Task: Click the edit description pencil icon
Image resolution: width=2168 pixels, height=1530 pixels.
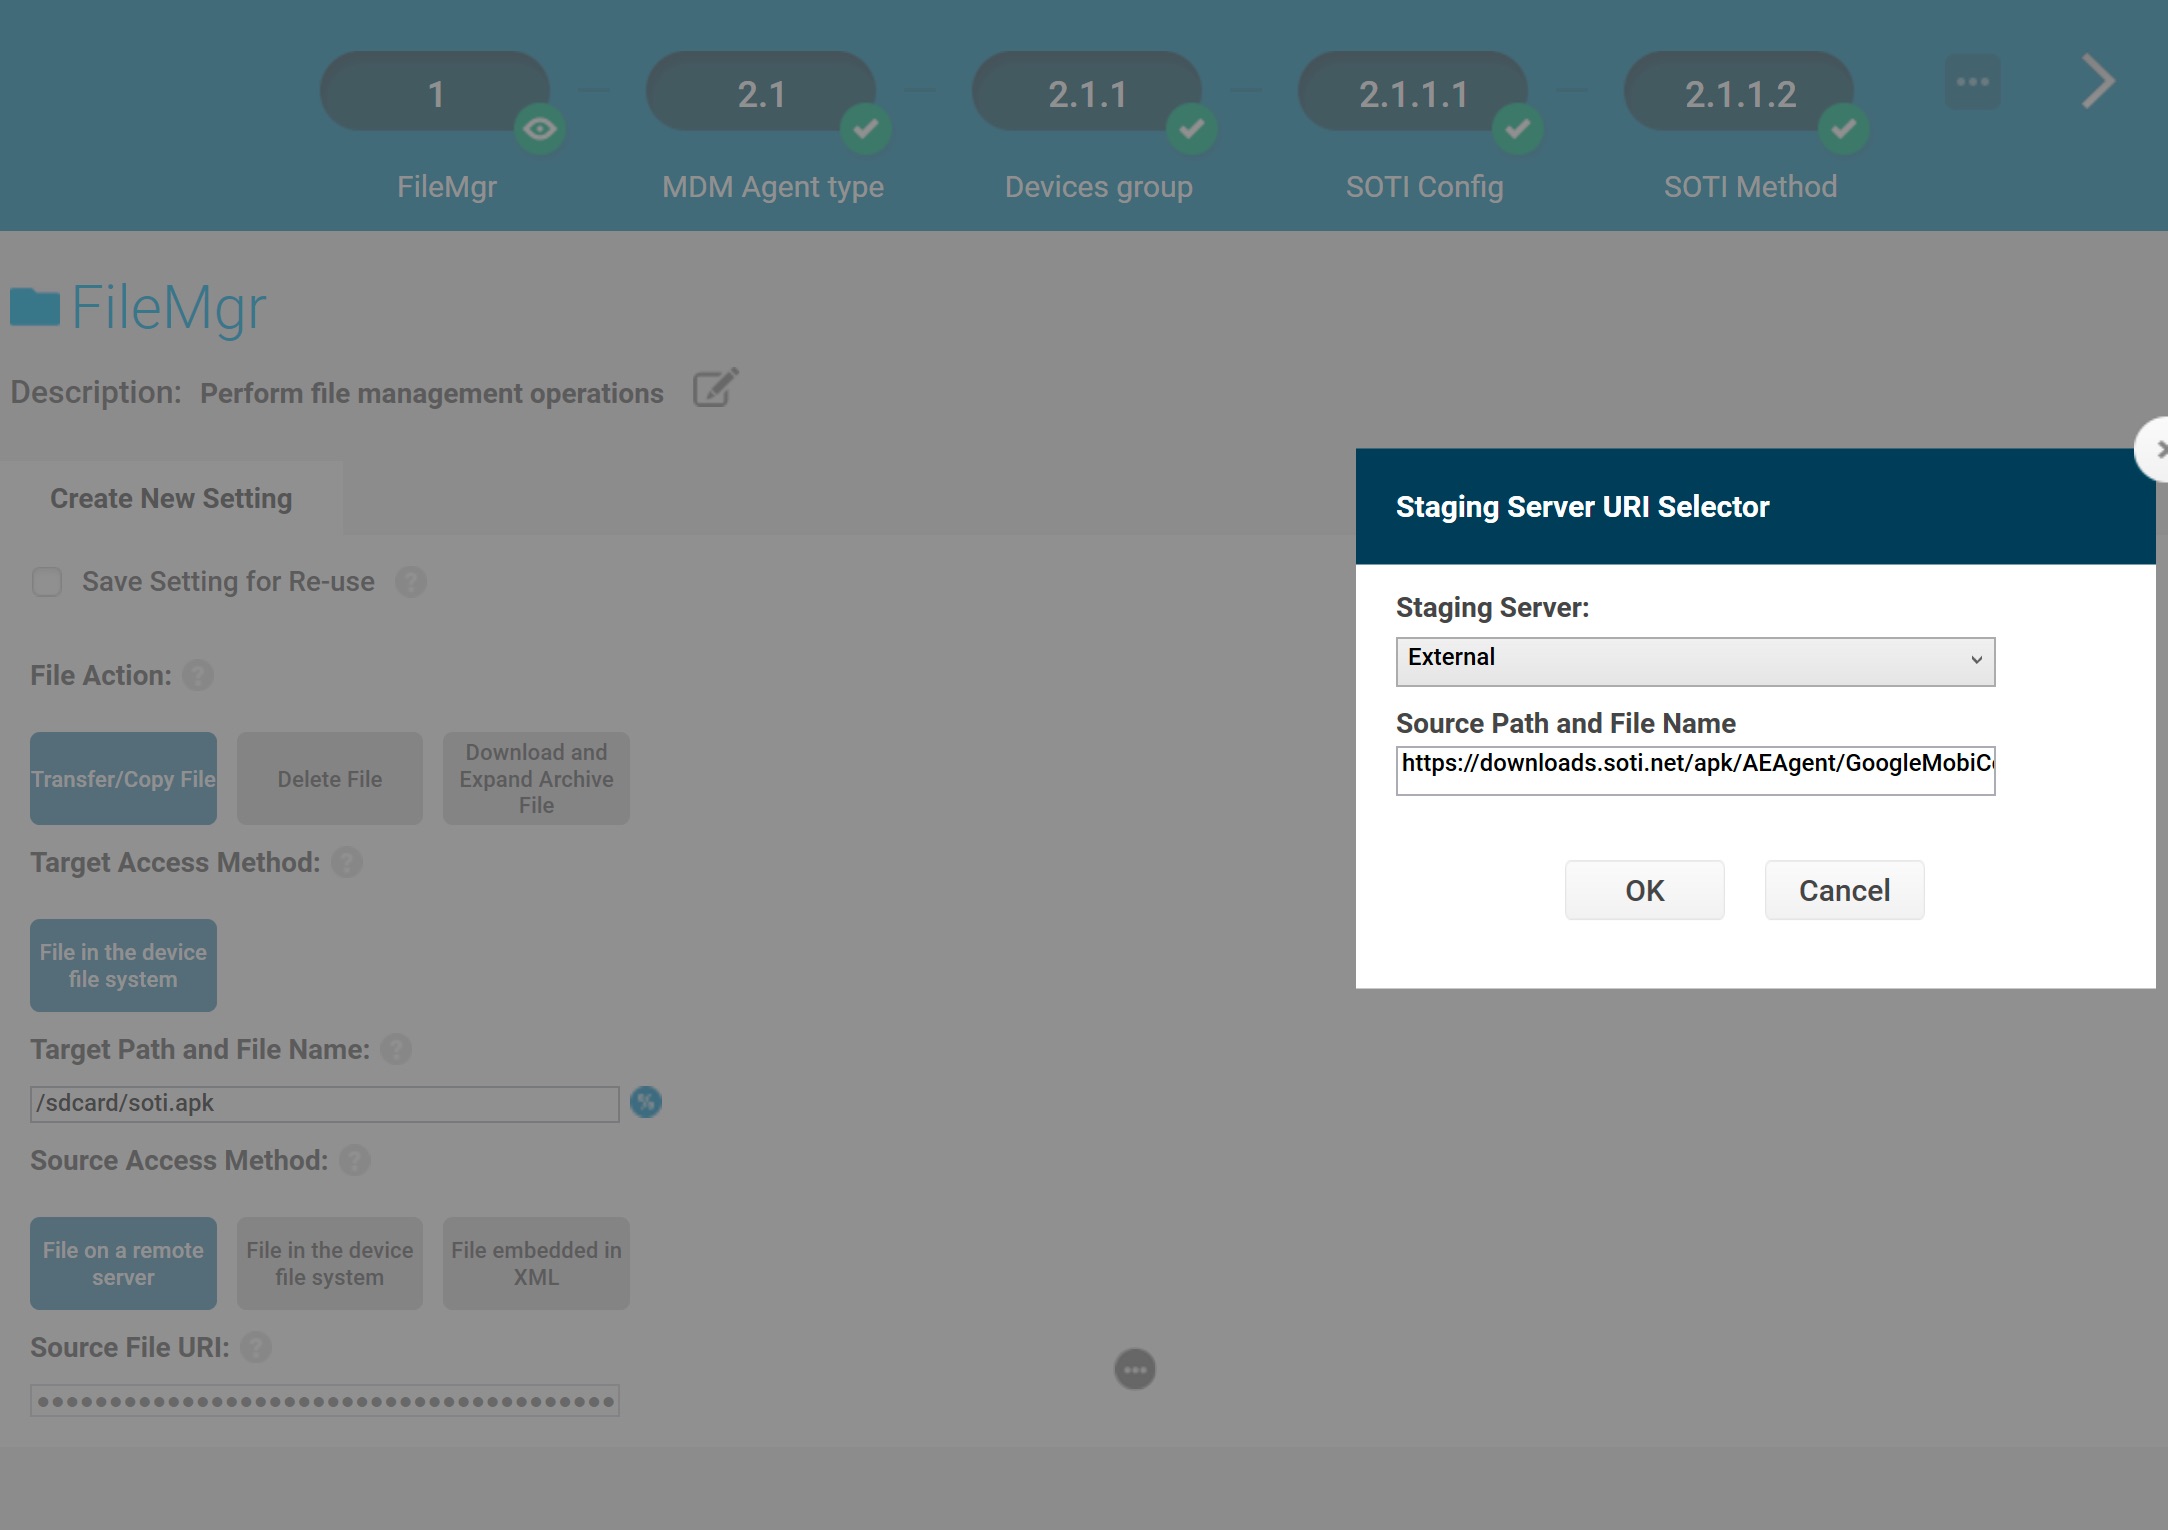Action: (x=715, y=389)
